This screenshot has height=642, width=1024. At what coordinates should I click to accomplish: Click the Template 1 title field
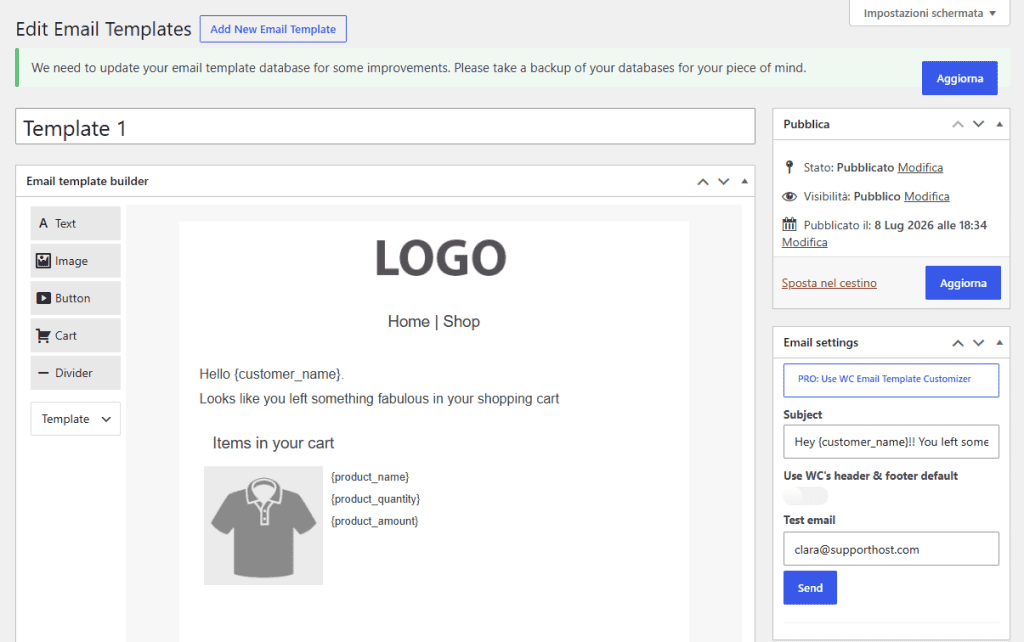[x=385, y=127]
